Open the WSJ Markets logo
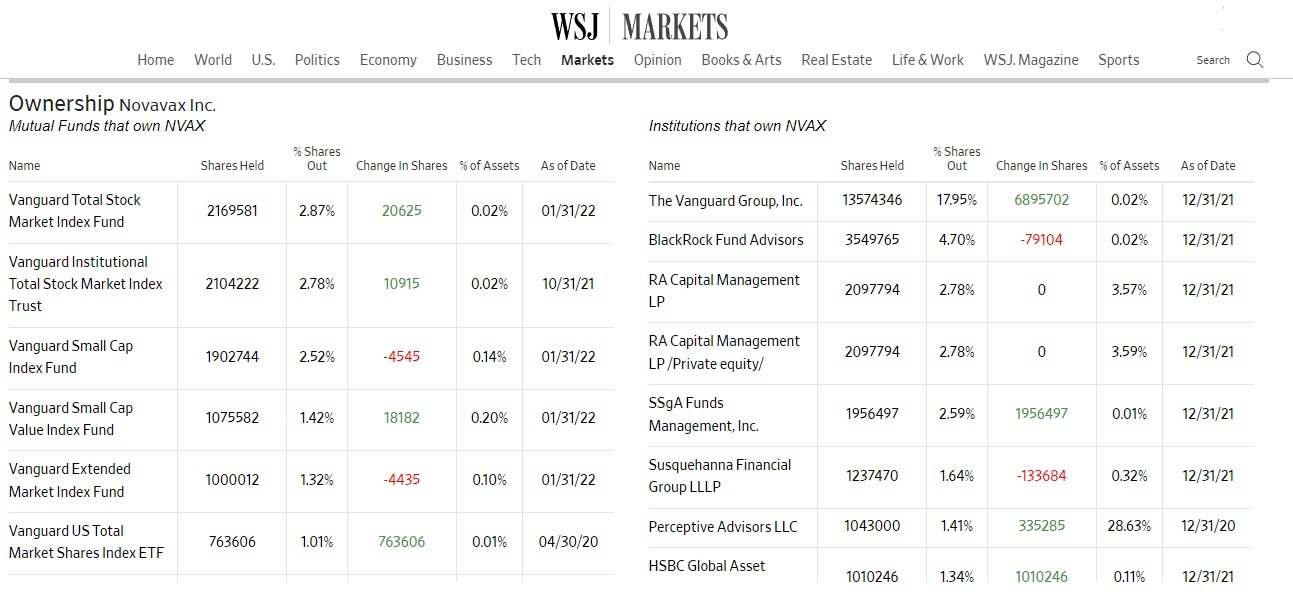Viewport: 1293px width, 609px height. [x=639, y=26]
